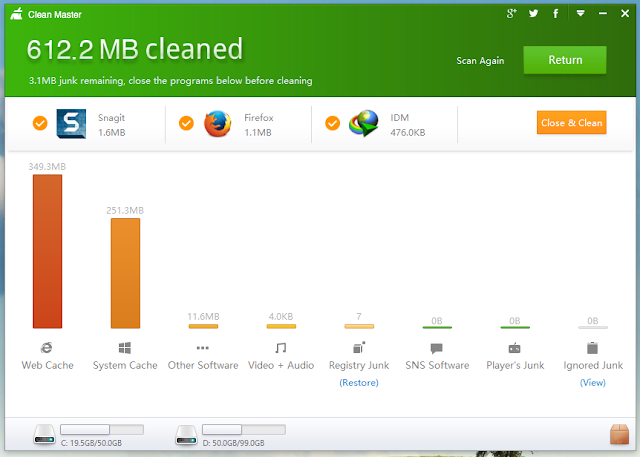
Task: Click the SNS Software chat bubble icon
Action: click(436, 348)
